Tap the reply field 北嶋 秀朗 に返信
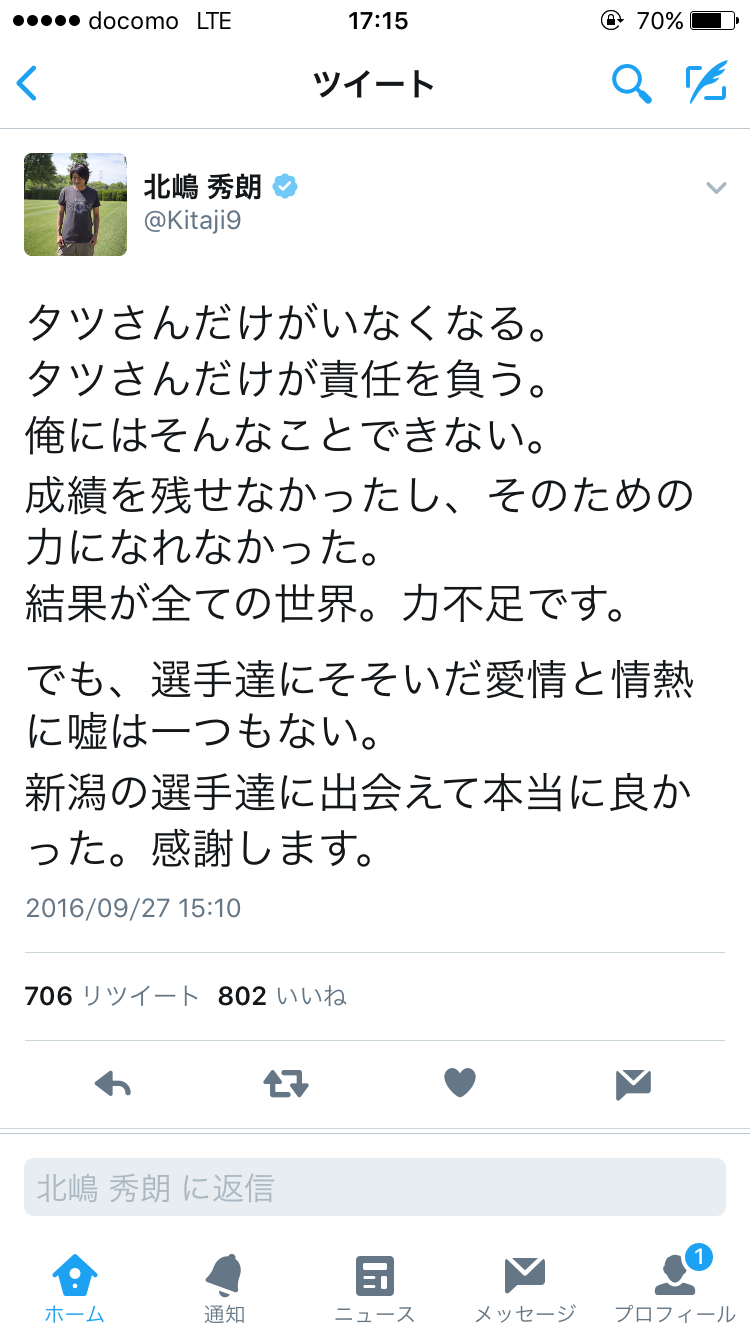Viewport: 750px width, 1334px height. tap(375, 1188)
